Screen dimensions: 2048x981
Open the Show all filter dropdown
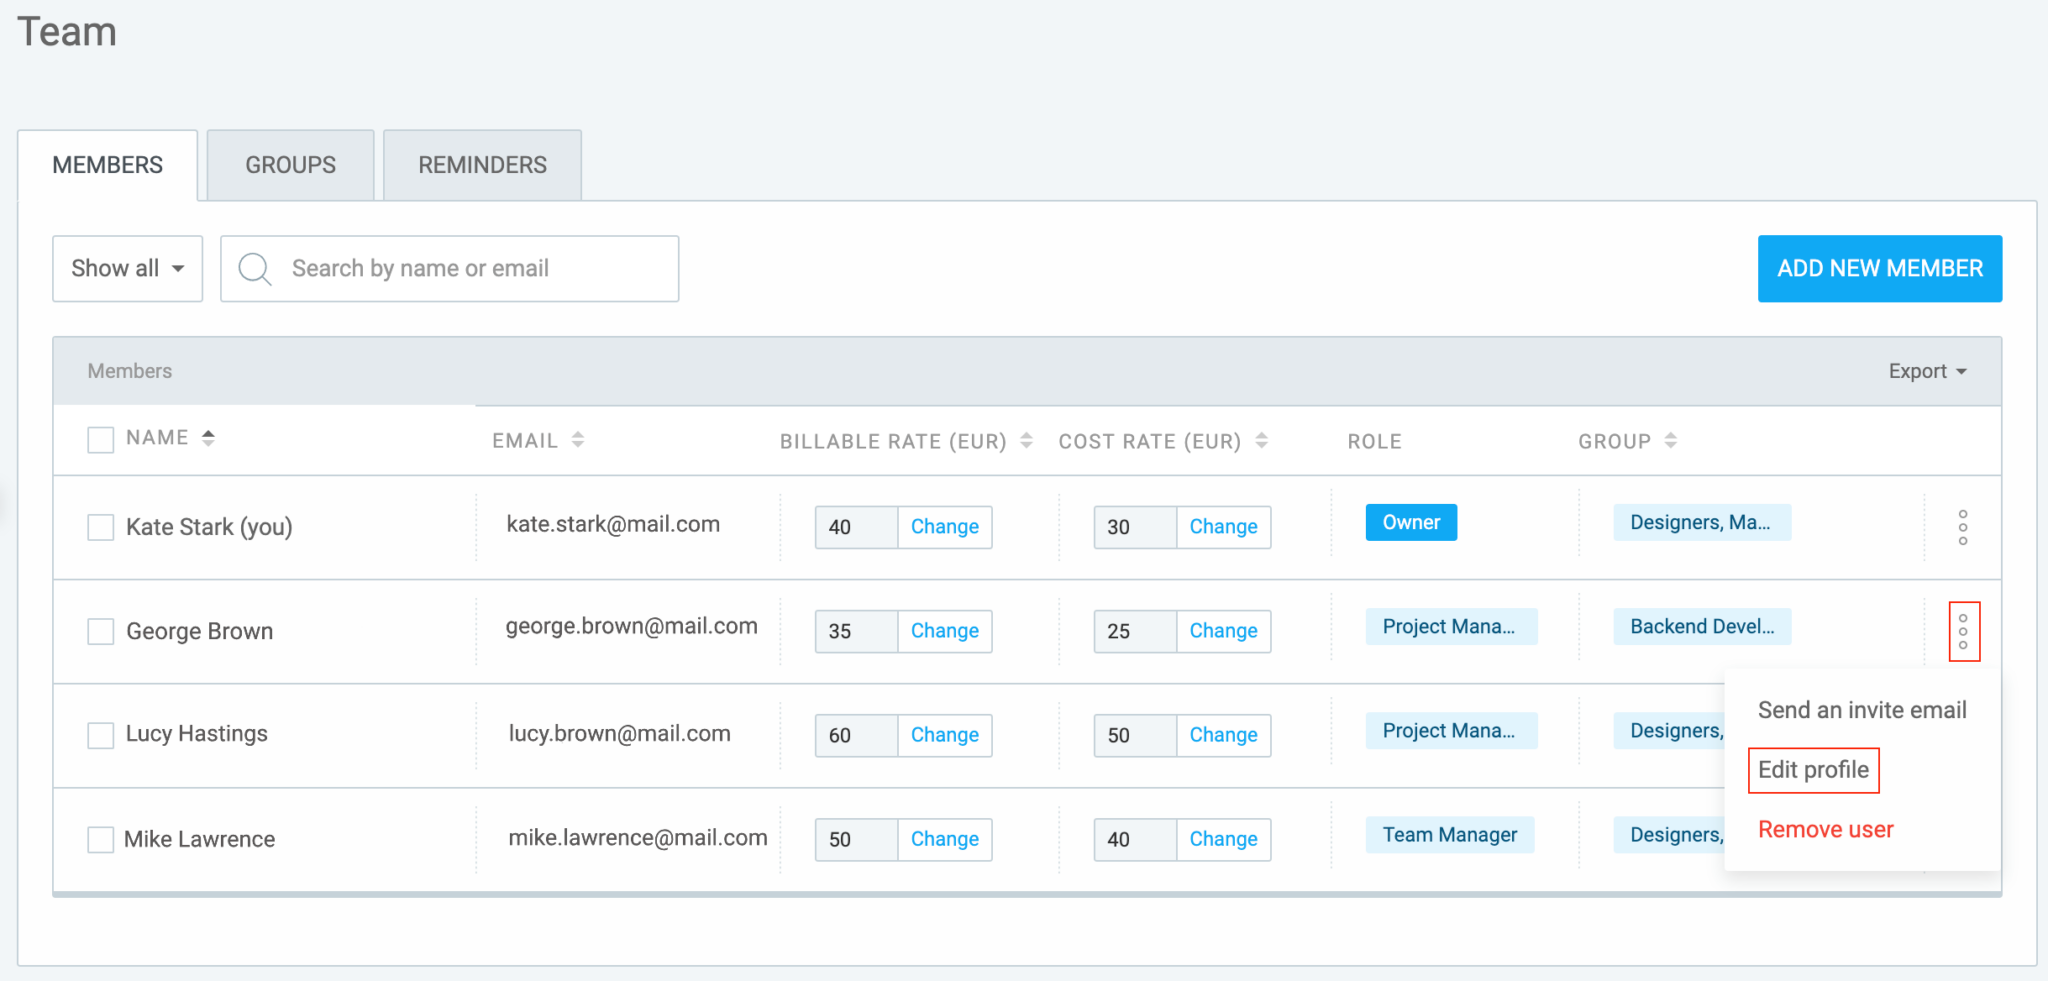tap(127, 269)
